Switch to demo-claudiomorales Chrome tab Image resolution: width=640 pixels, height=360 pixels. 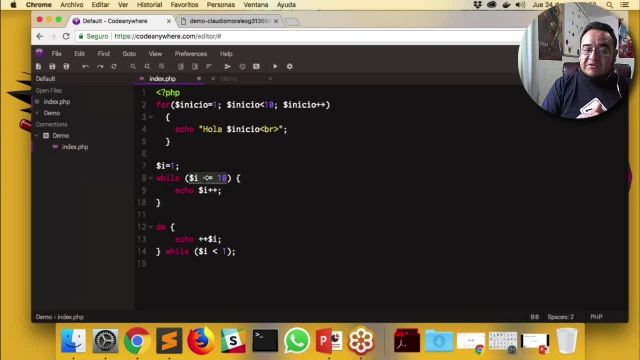(229, 21)
